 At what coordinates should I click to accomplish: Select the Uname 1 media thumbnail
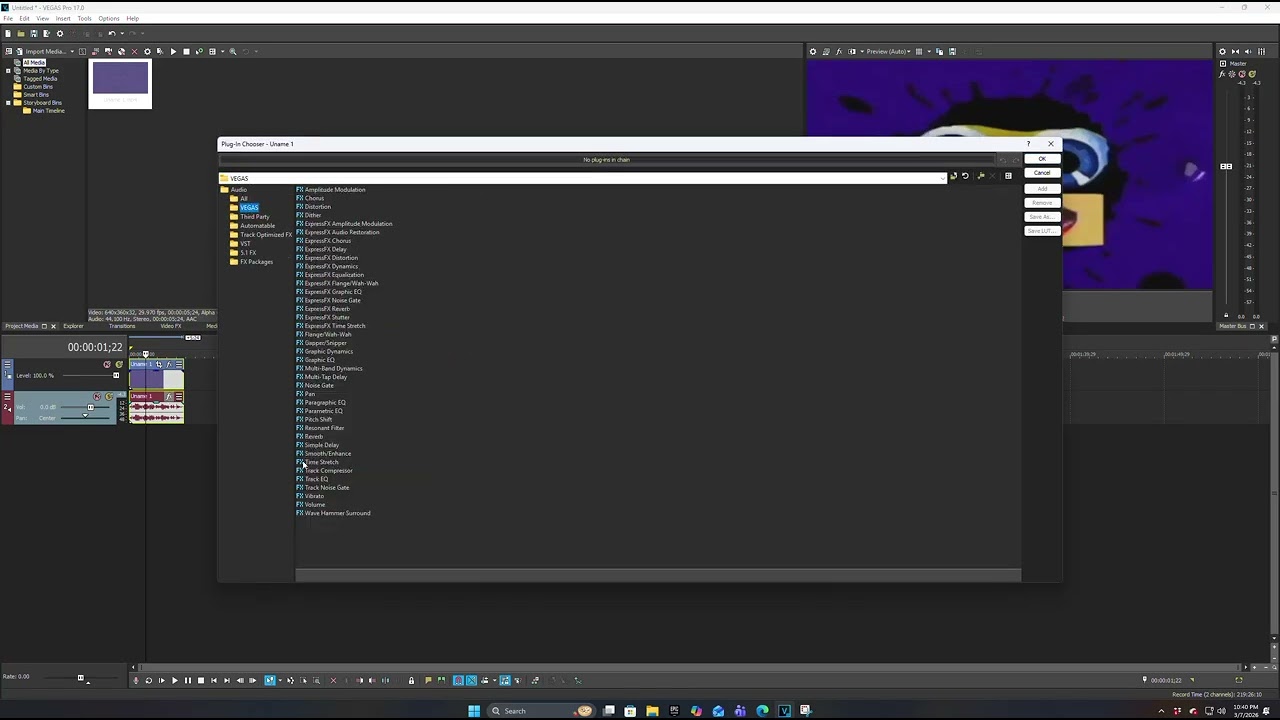pos(120,83)
